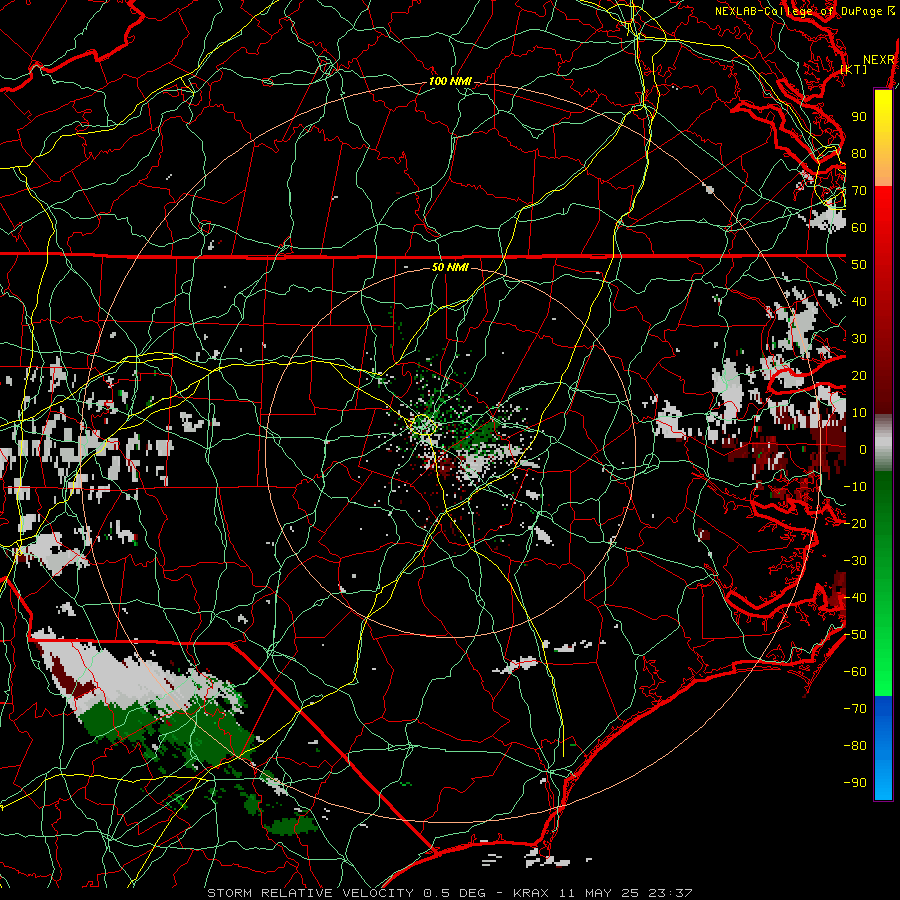Click the 30 value on the velocity scale
This screenshot has width=900, height=900.
pos(859,339)
